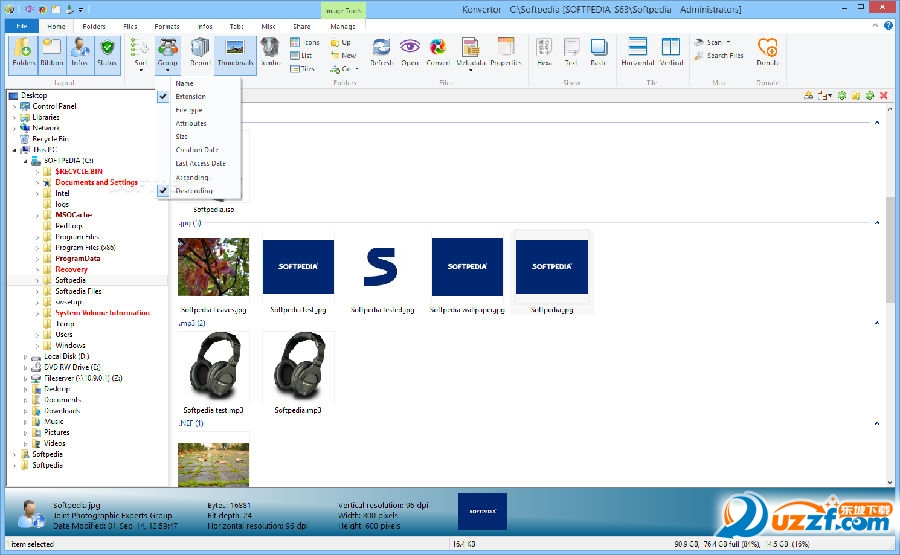
Task: Collapse the jpg group with chevron
Action: [877, 223]
